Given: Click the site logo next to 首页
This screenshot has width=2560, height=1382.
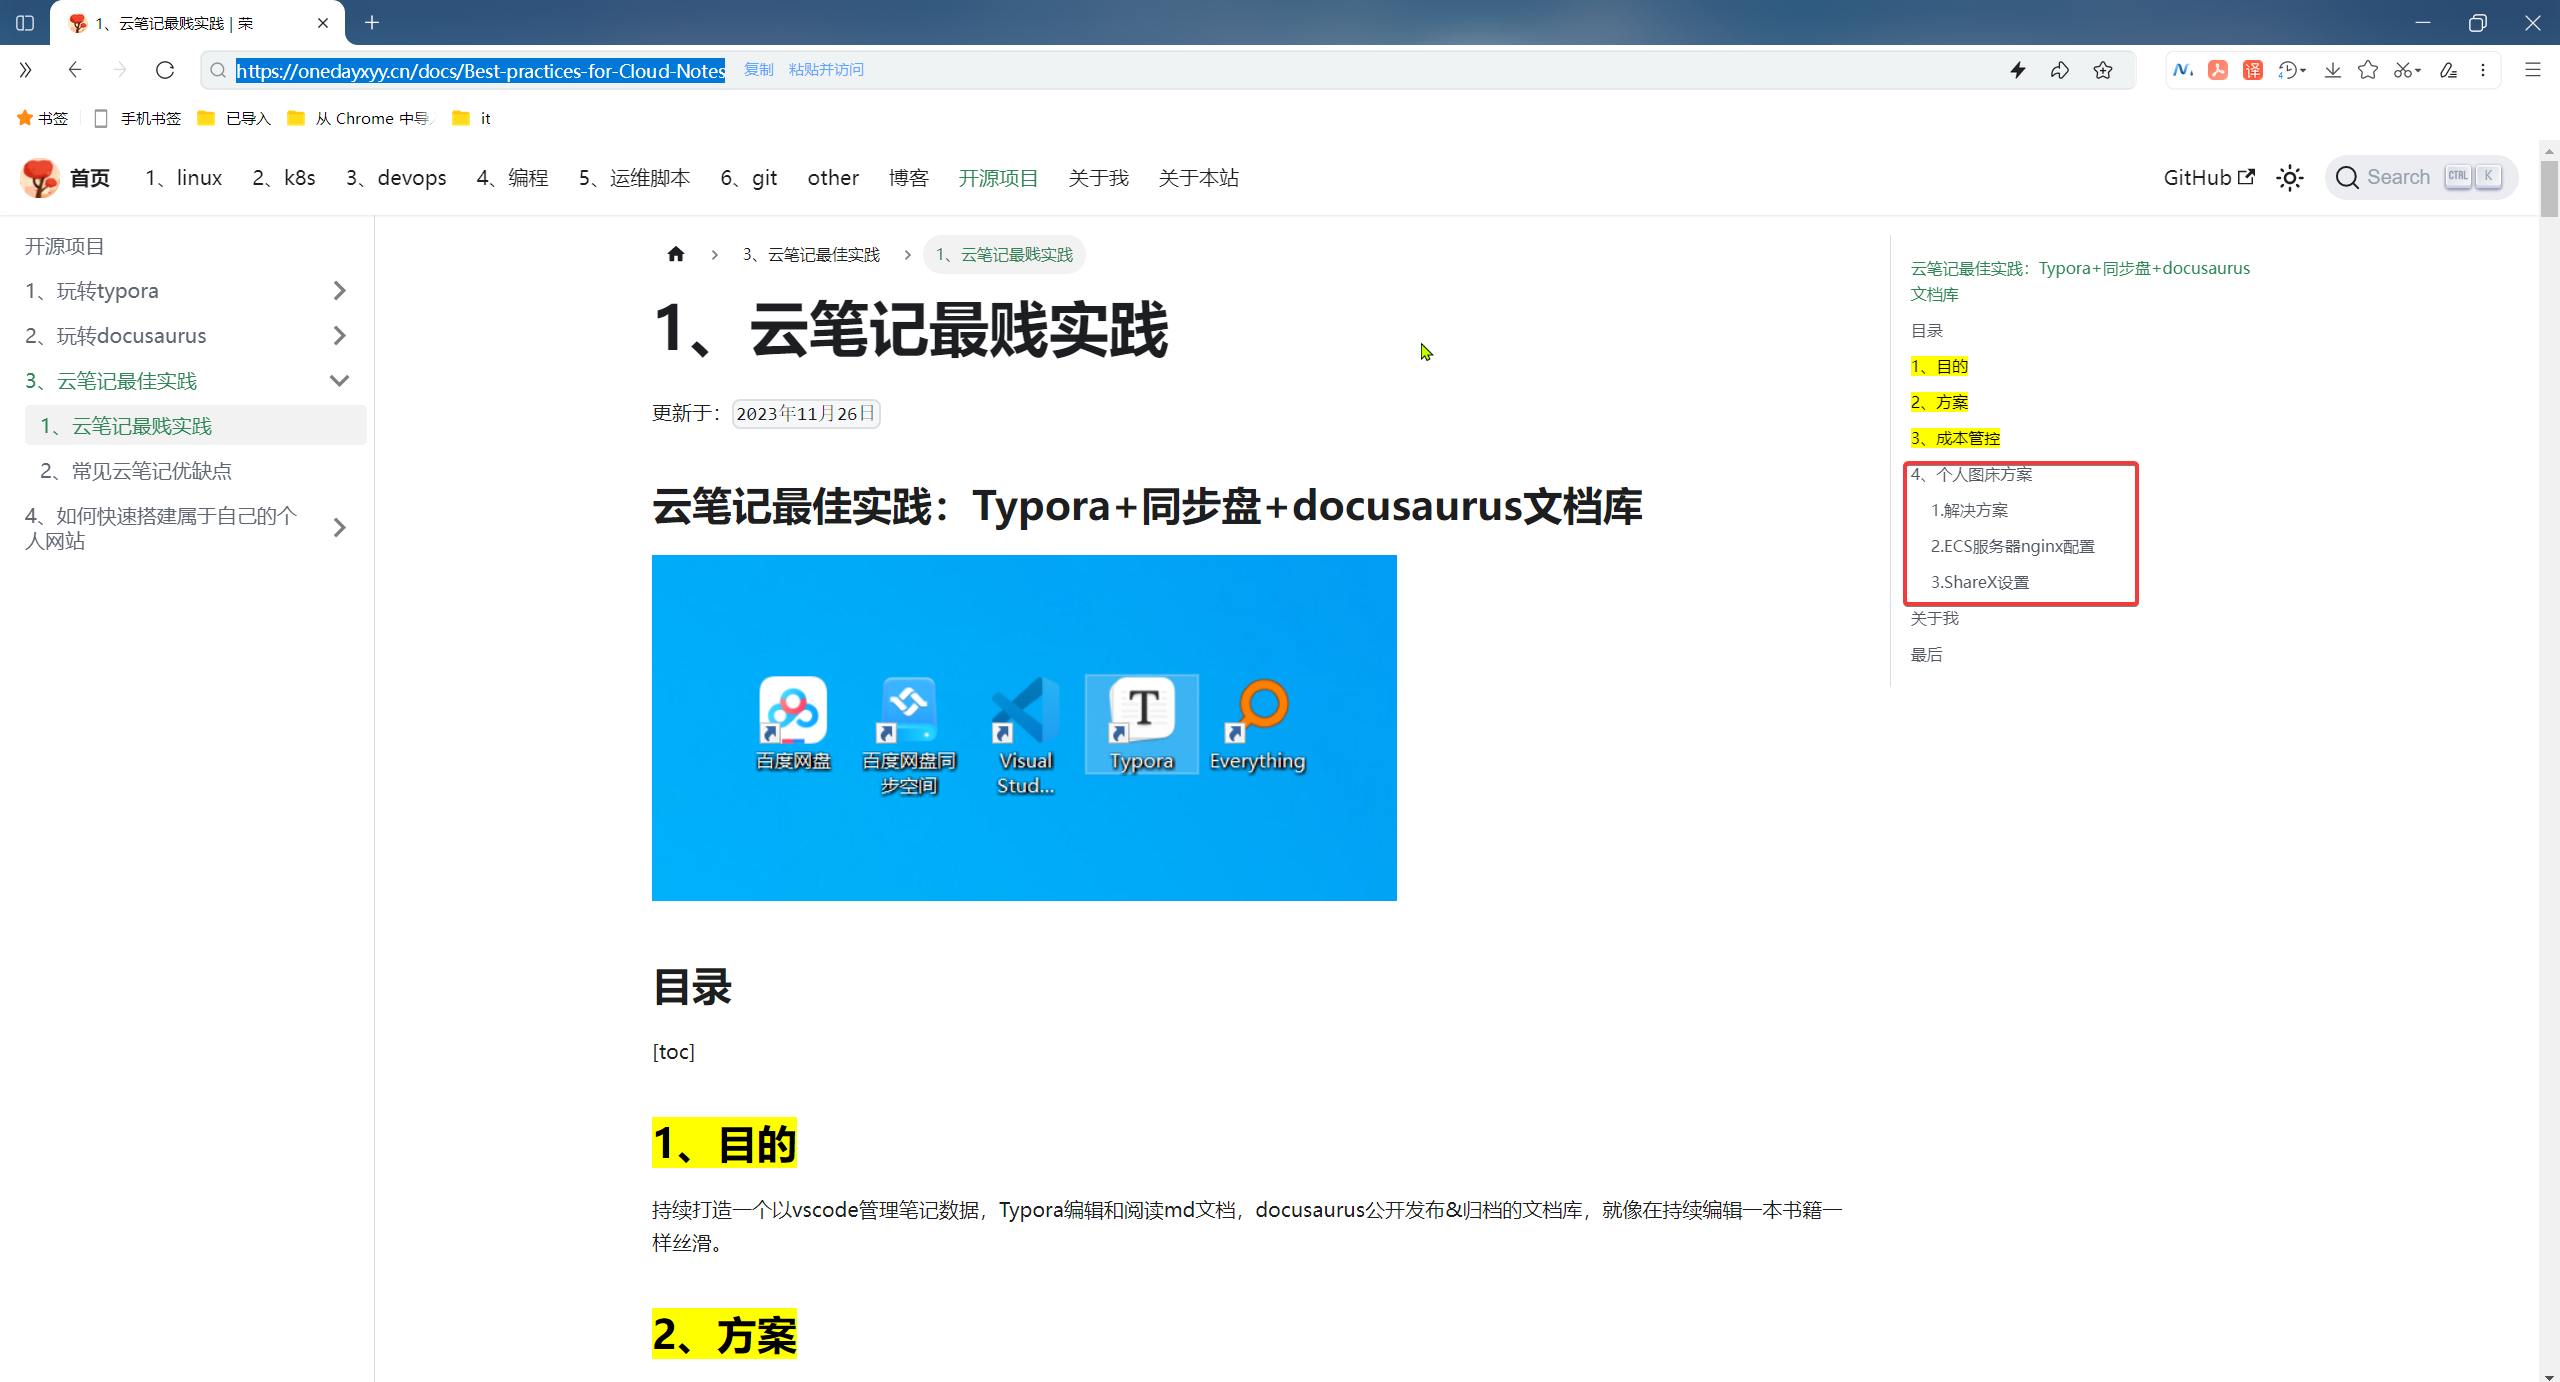Looking at the screenshot, I should coord(40,178).
